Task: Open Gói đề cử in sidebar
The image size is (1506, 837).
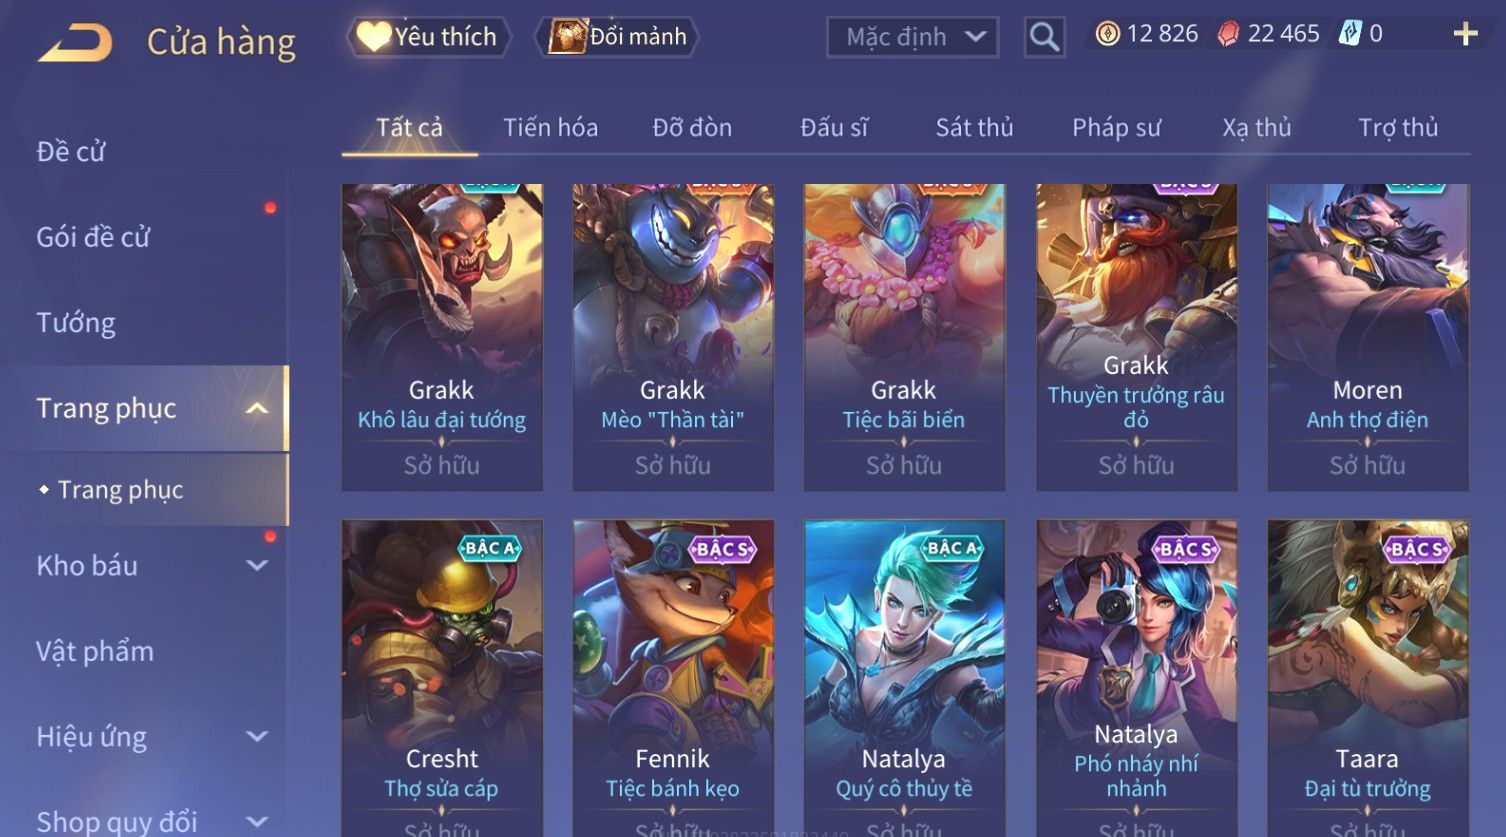Action: (93, 238)
